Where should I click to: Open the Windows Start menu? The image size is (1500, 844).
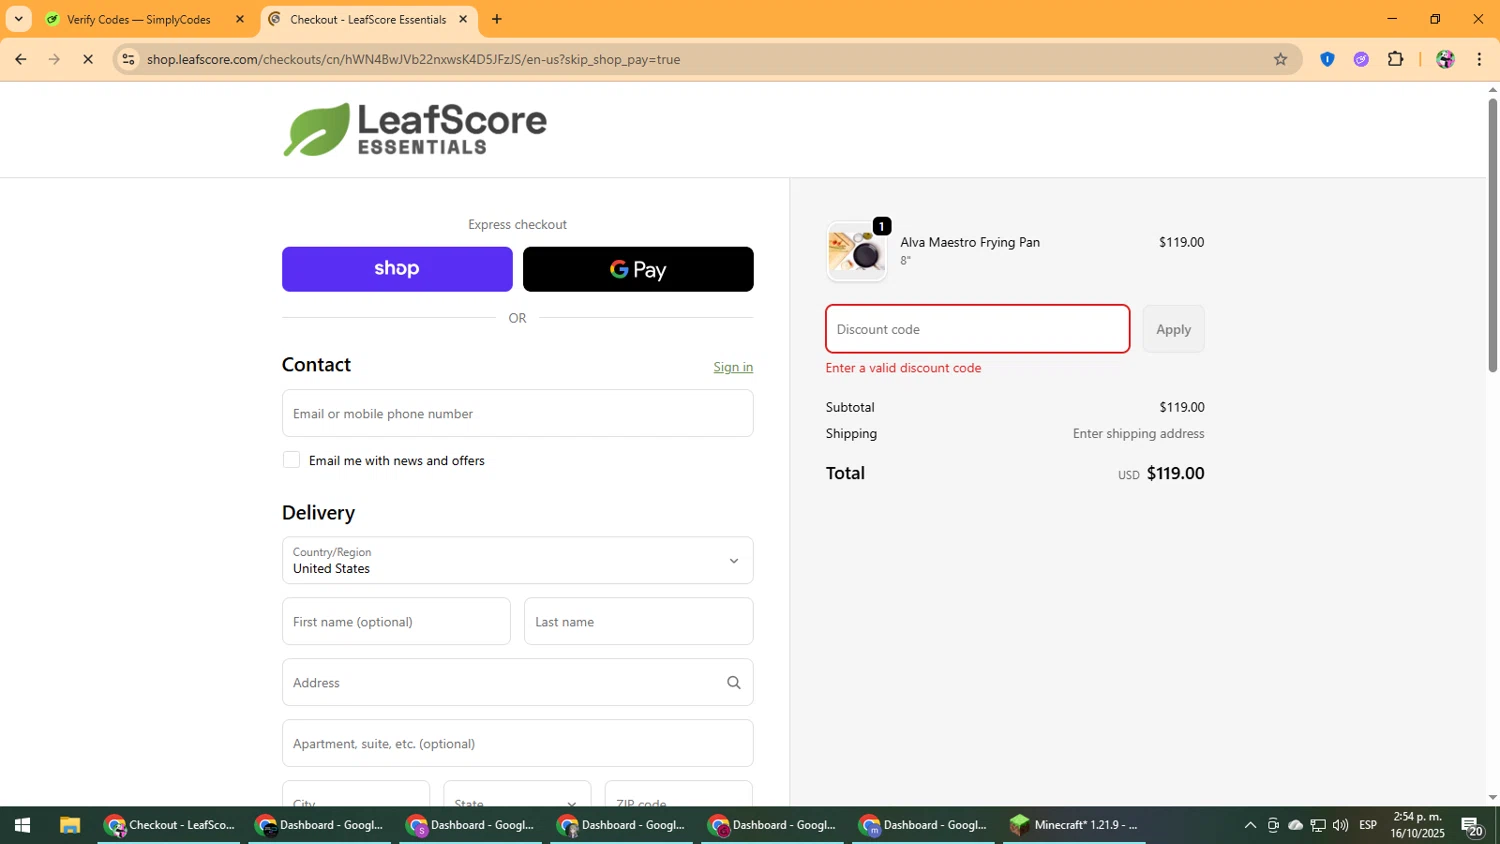click(x=22, y=825)
